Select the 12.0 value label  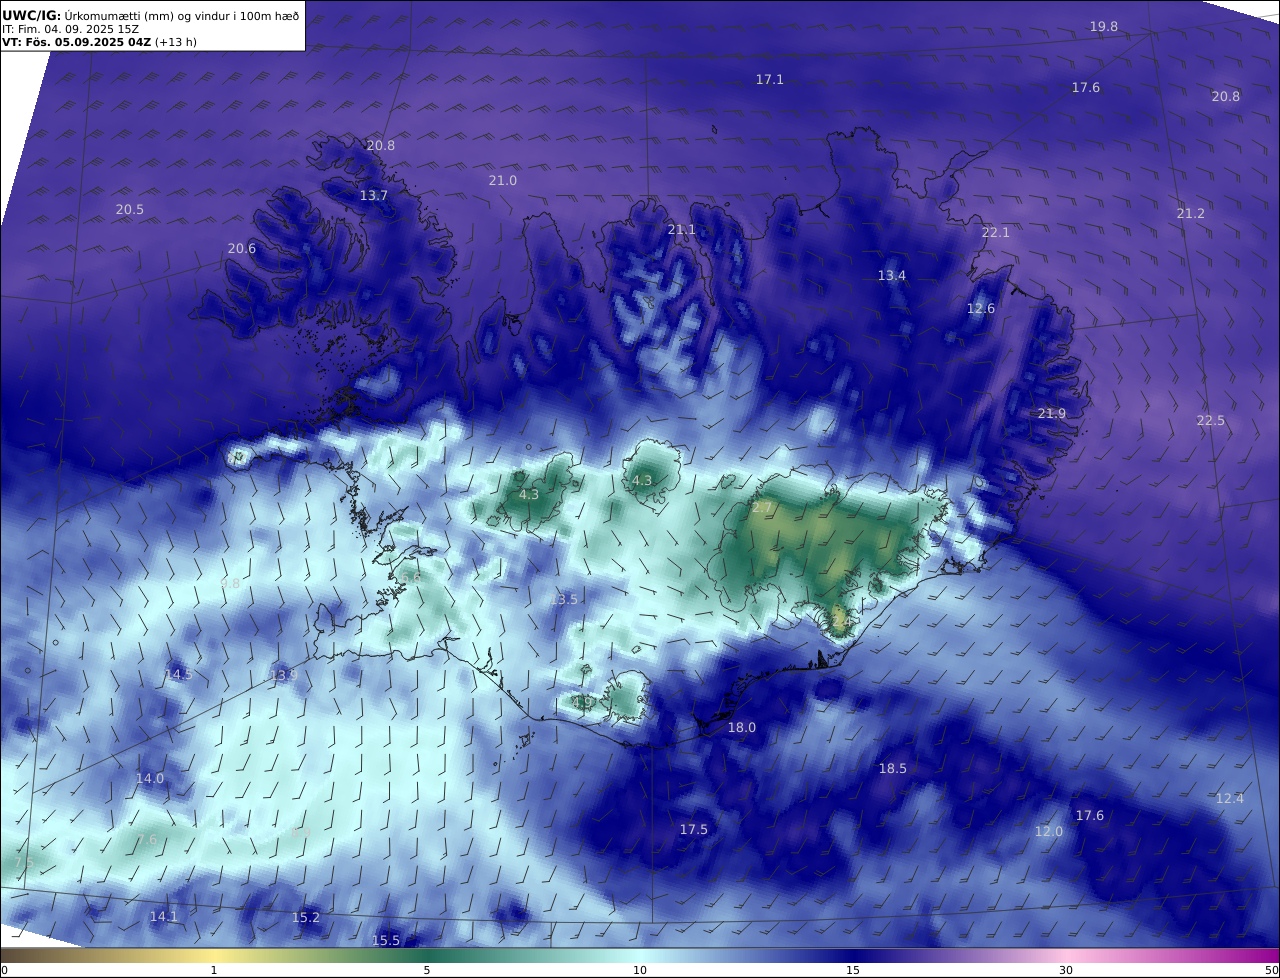point(1049,832)
